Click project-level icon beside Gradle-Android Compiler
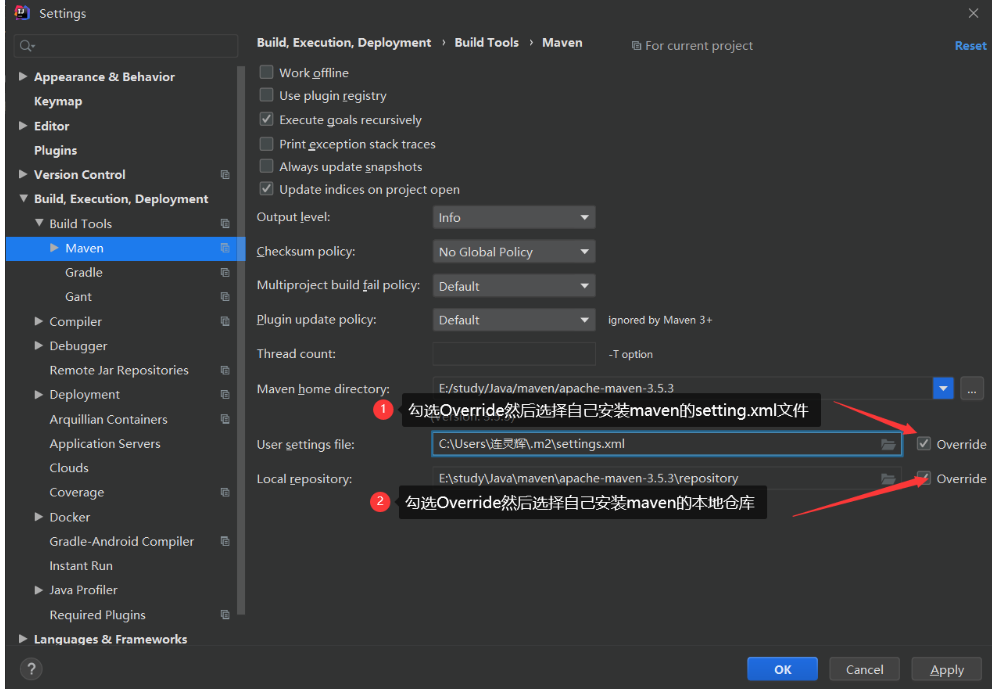Screen dimensions: 992x689 pos(225,541)
